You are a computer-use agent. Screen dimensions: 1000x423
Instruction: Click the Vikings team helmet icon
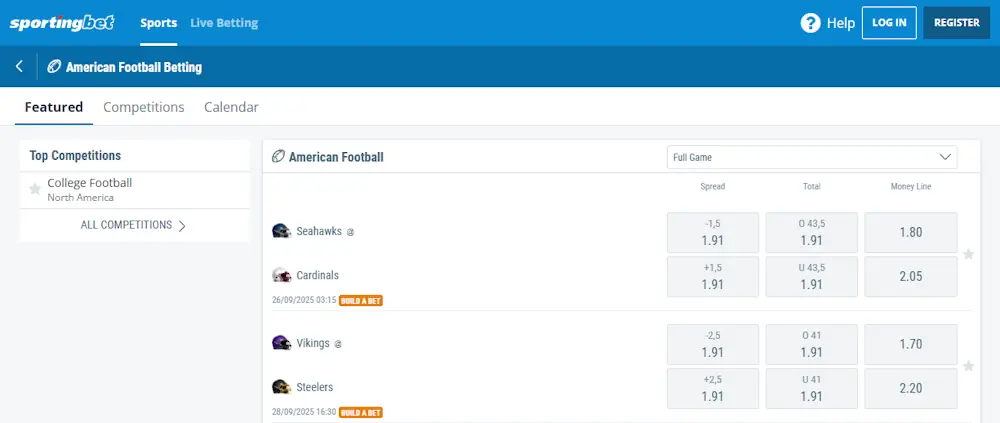(x=281, y=343)
